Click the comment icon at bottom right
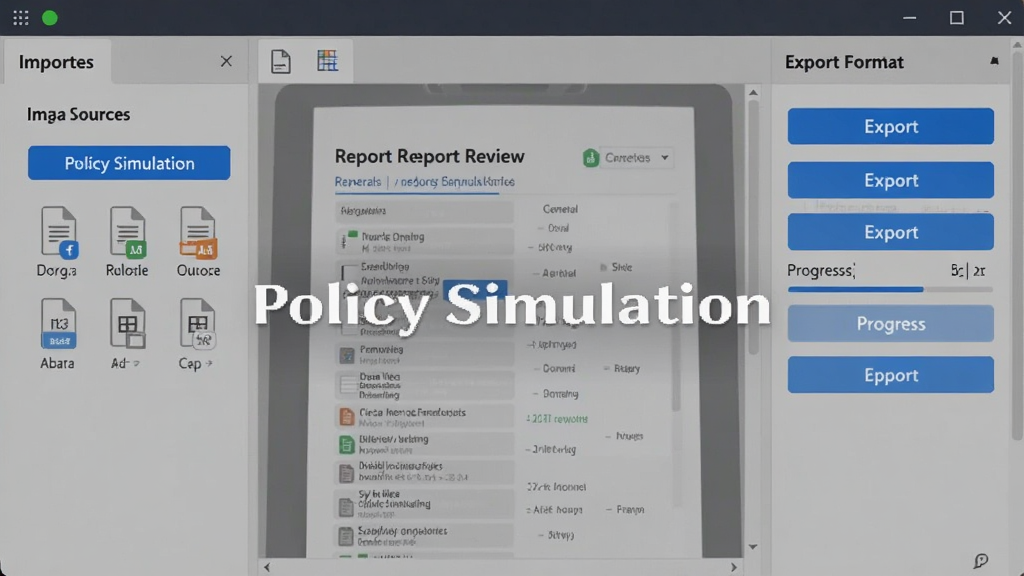 (x=980, y=560)
